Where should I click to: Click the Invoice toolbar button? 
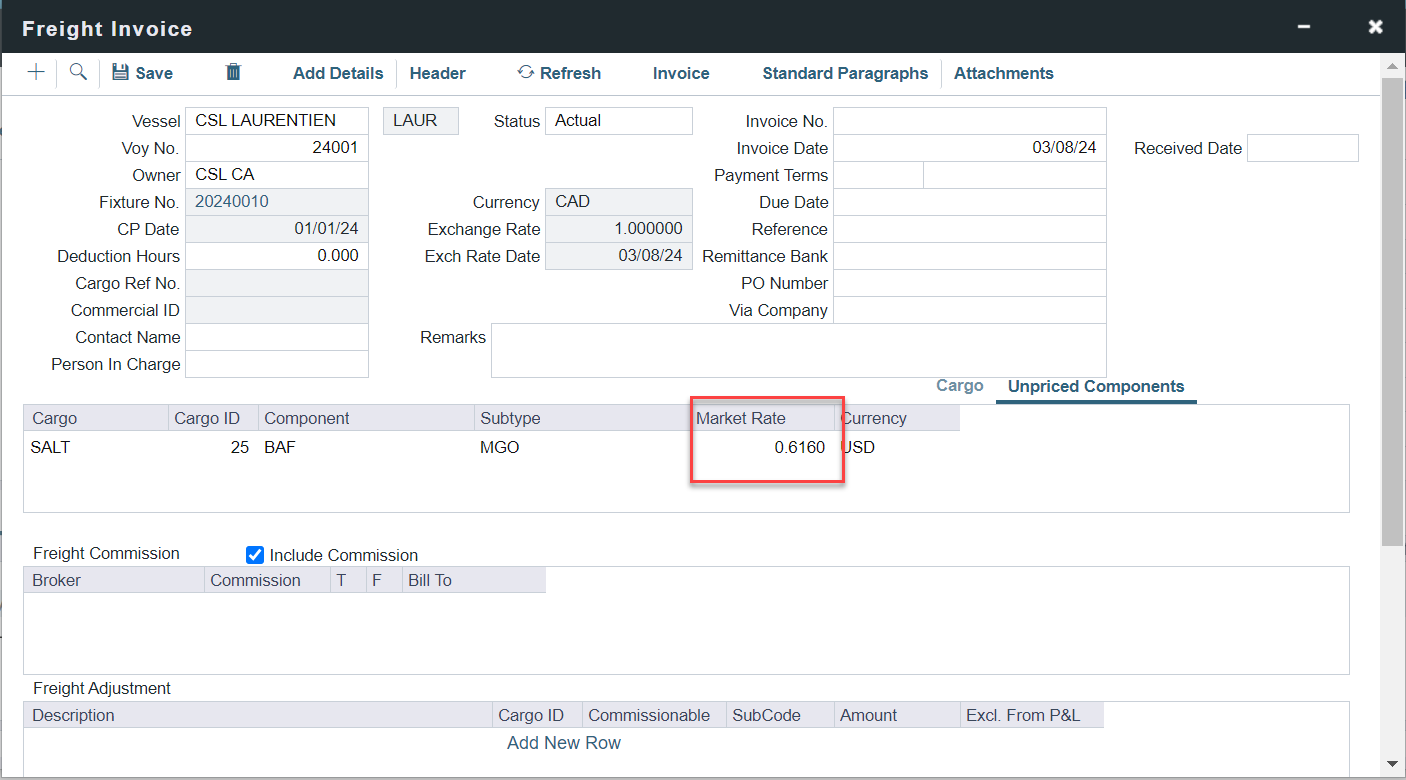coord(681,73)
